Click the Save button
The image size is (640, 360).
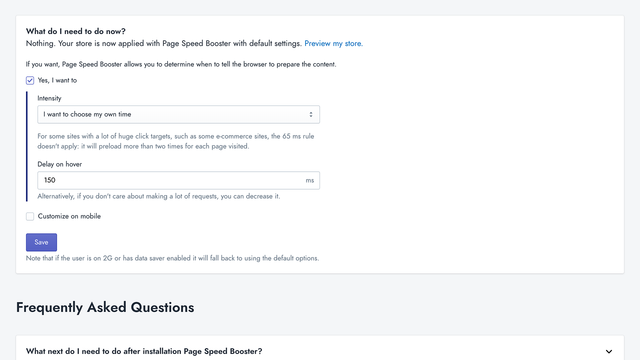(41, 242)
